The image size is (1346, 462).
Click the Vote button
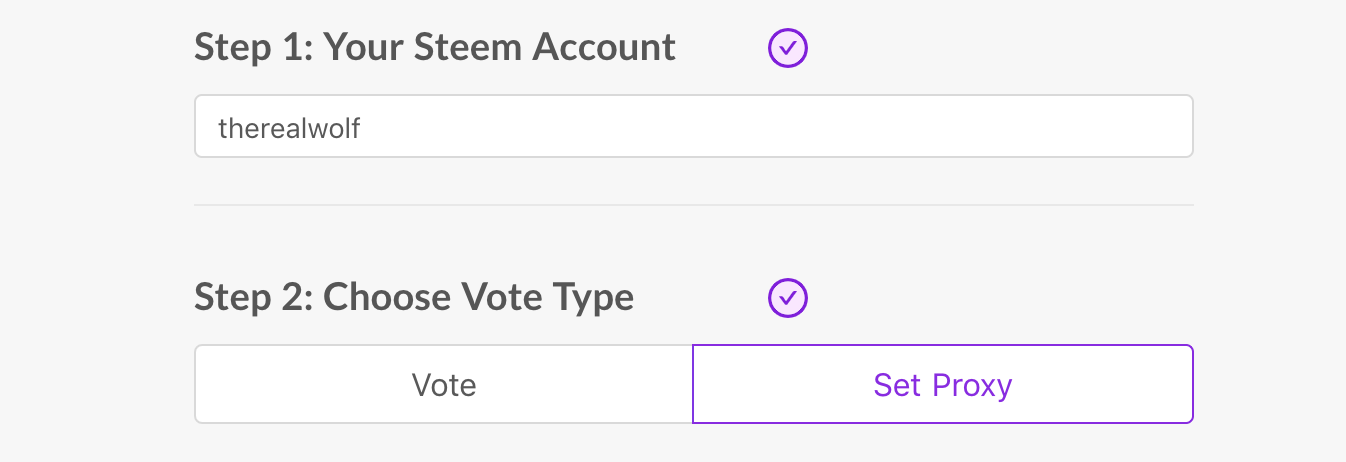[x=444, y=385]
